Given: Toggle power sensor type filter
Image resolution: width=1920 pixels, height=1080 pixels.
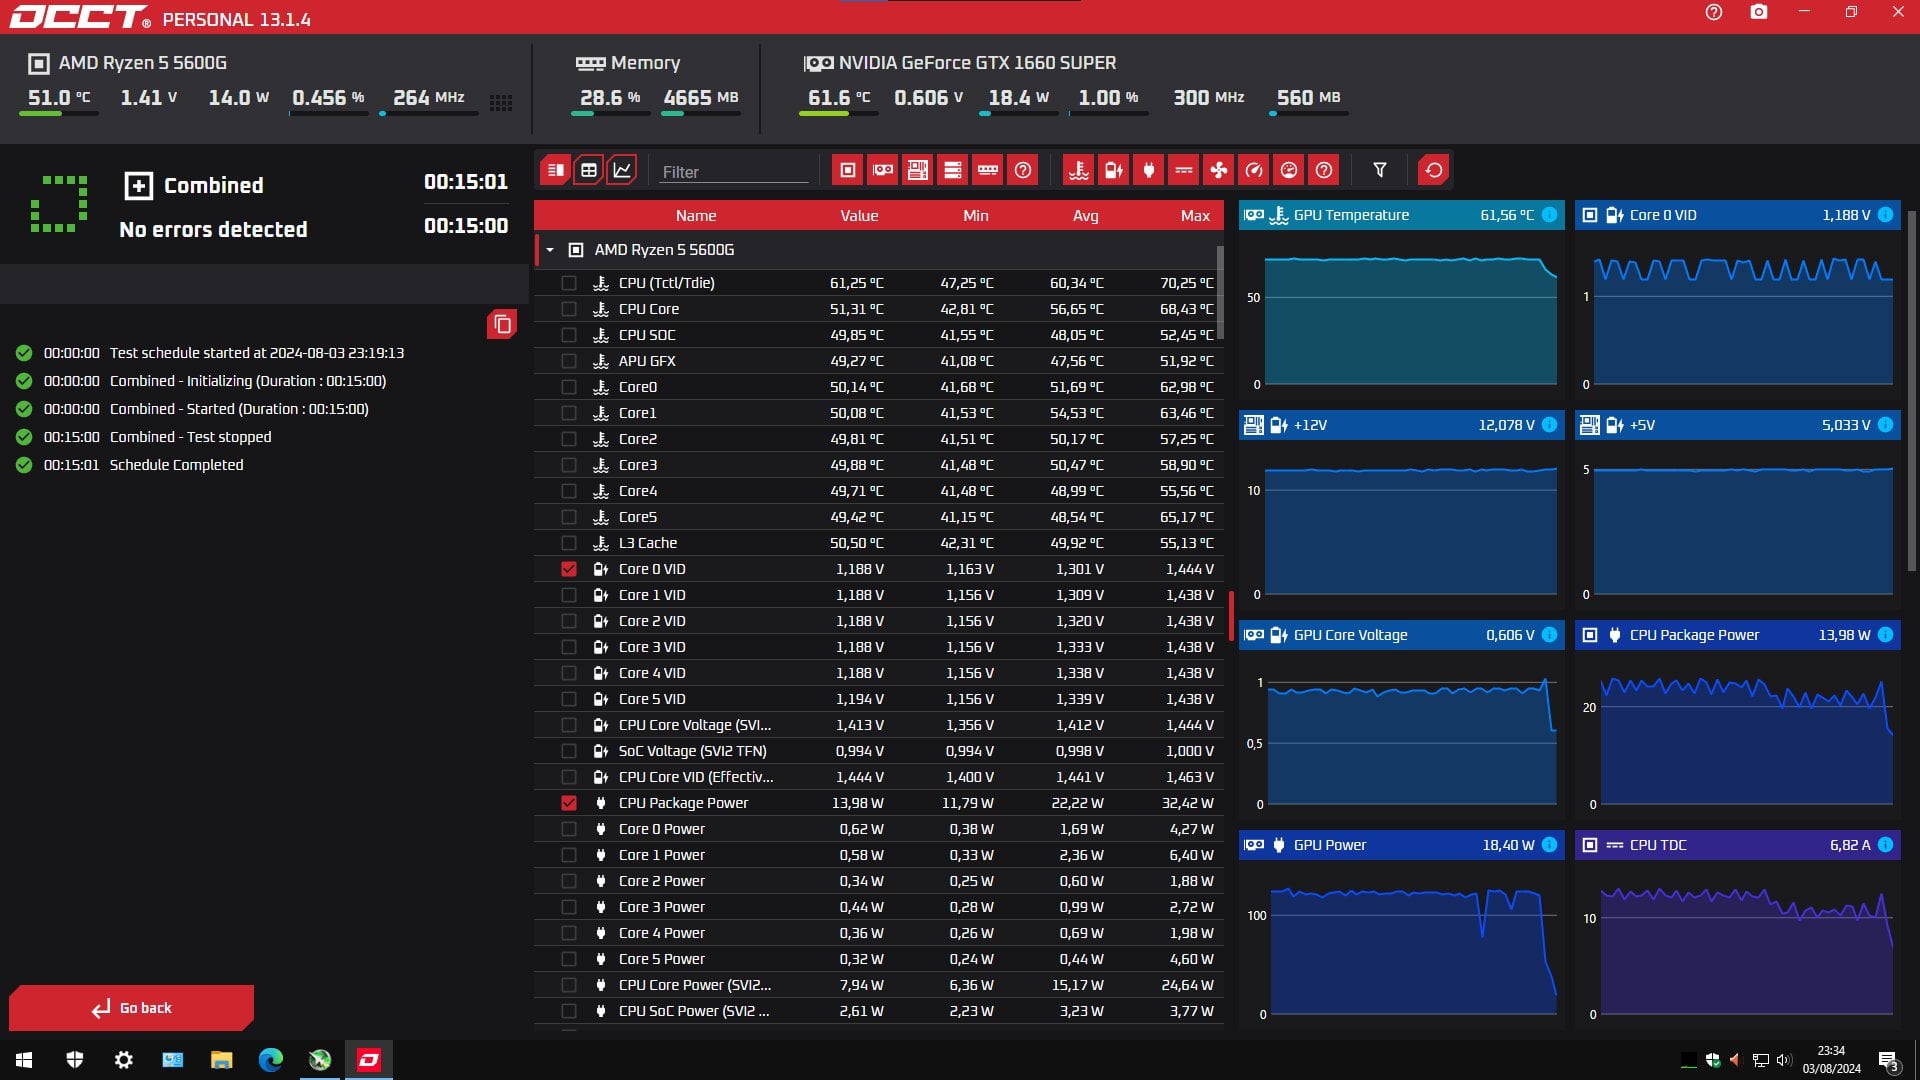Looking at the screenshot, I should click(x=1149, y=170).
